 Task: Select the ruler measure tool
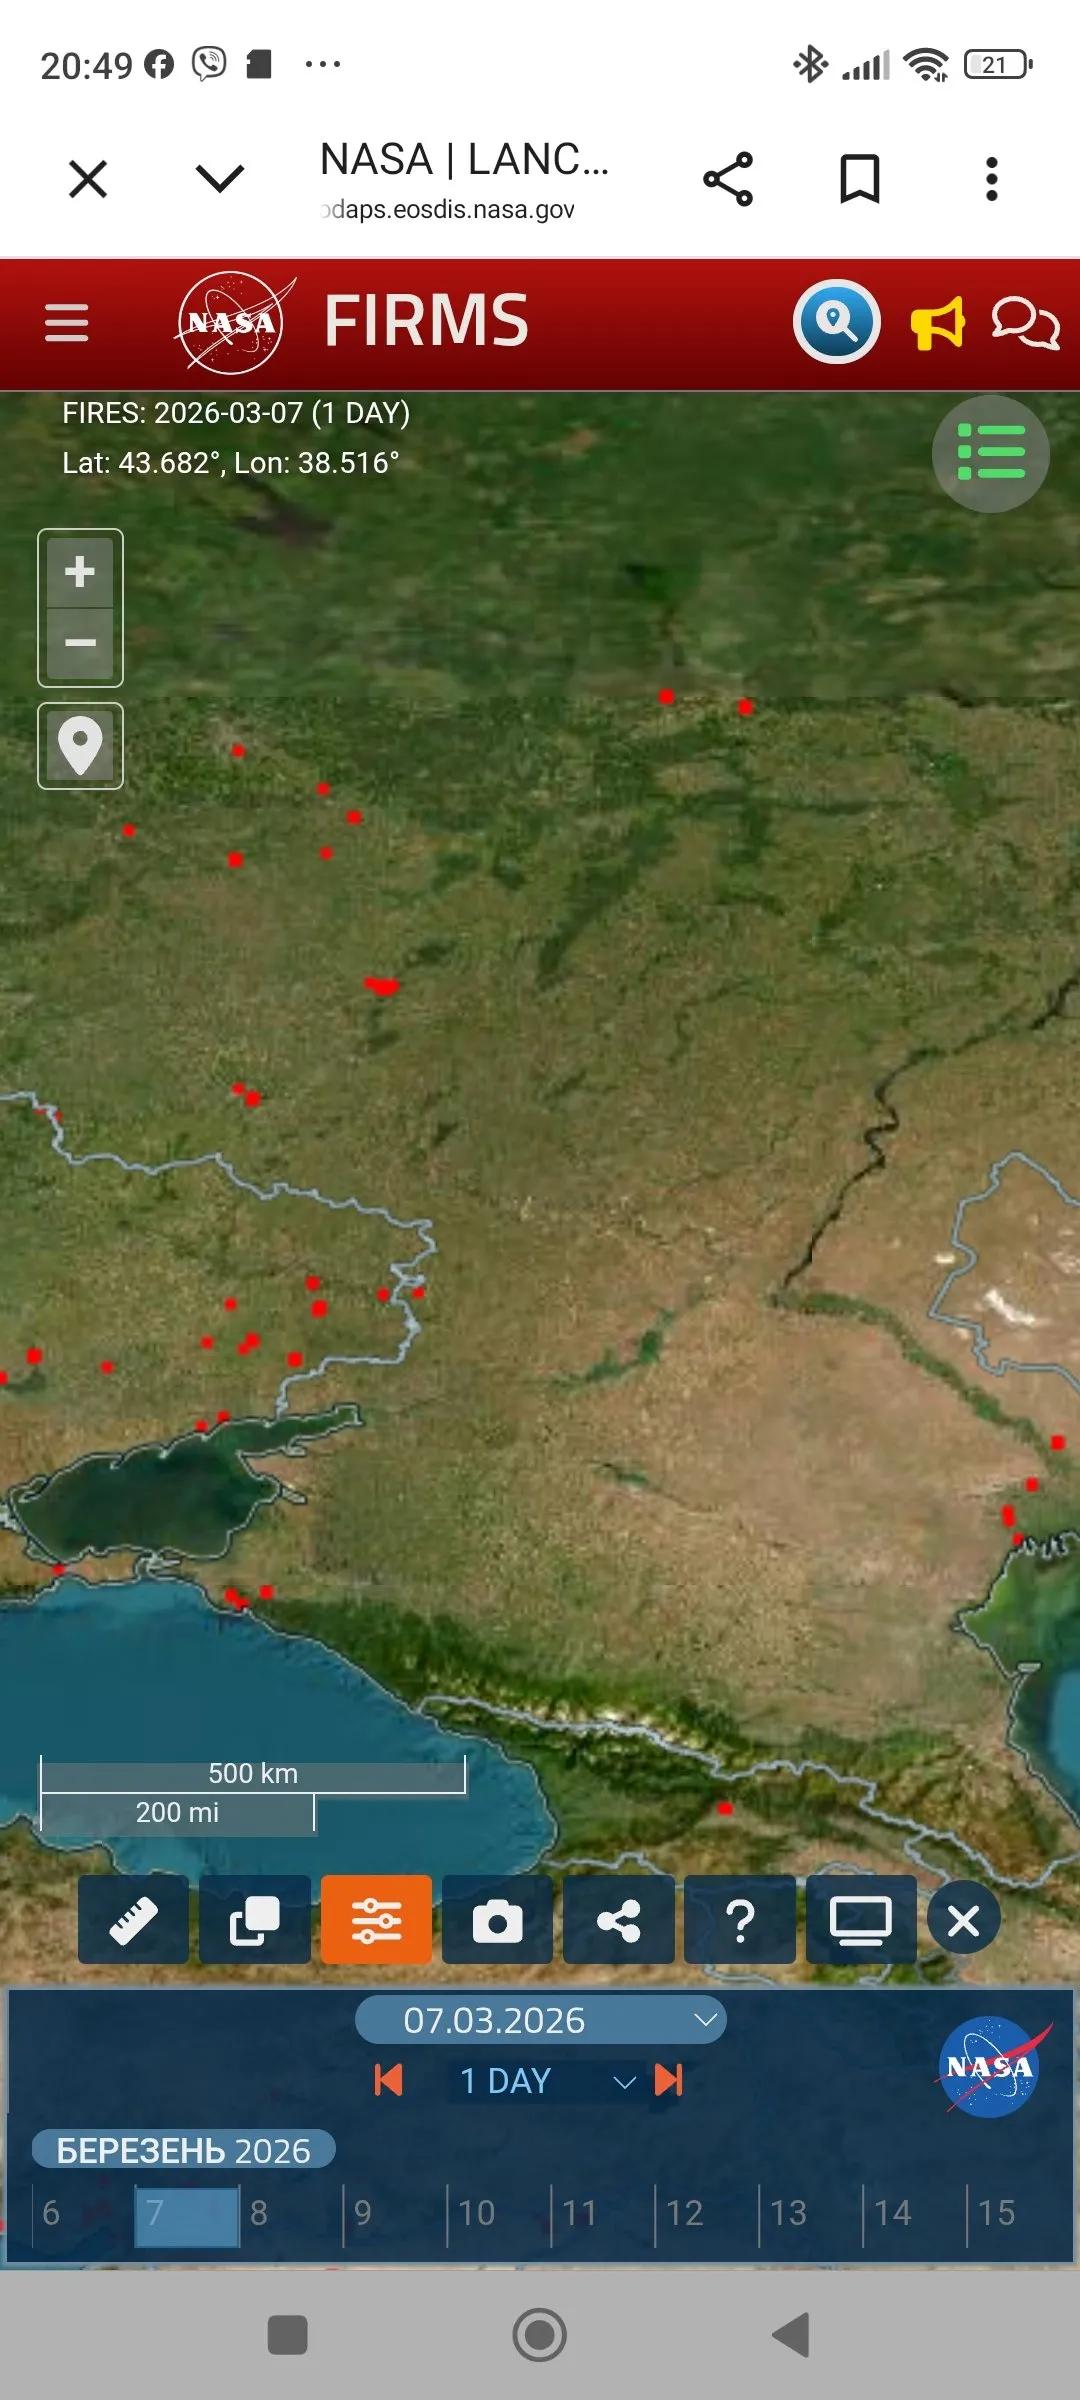133,1921
